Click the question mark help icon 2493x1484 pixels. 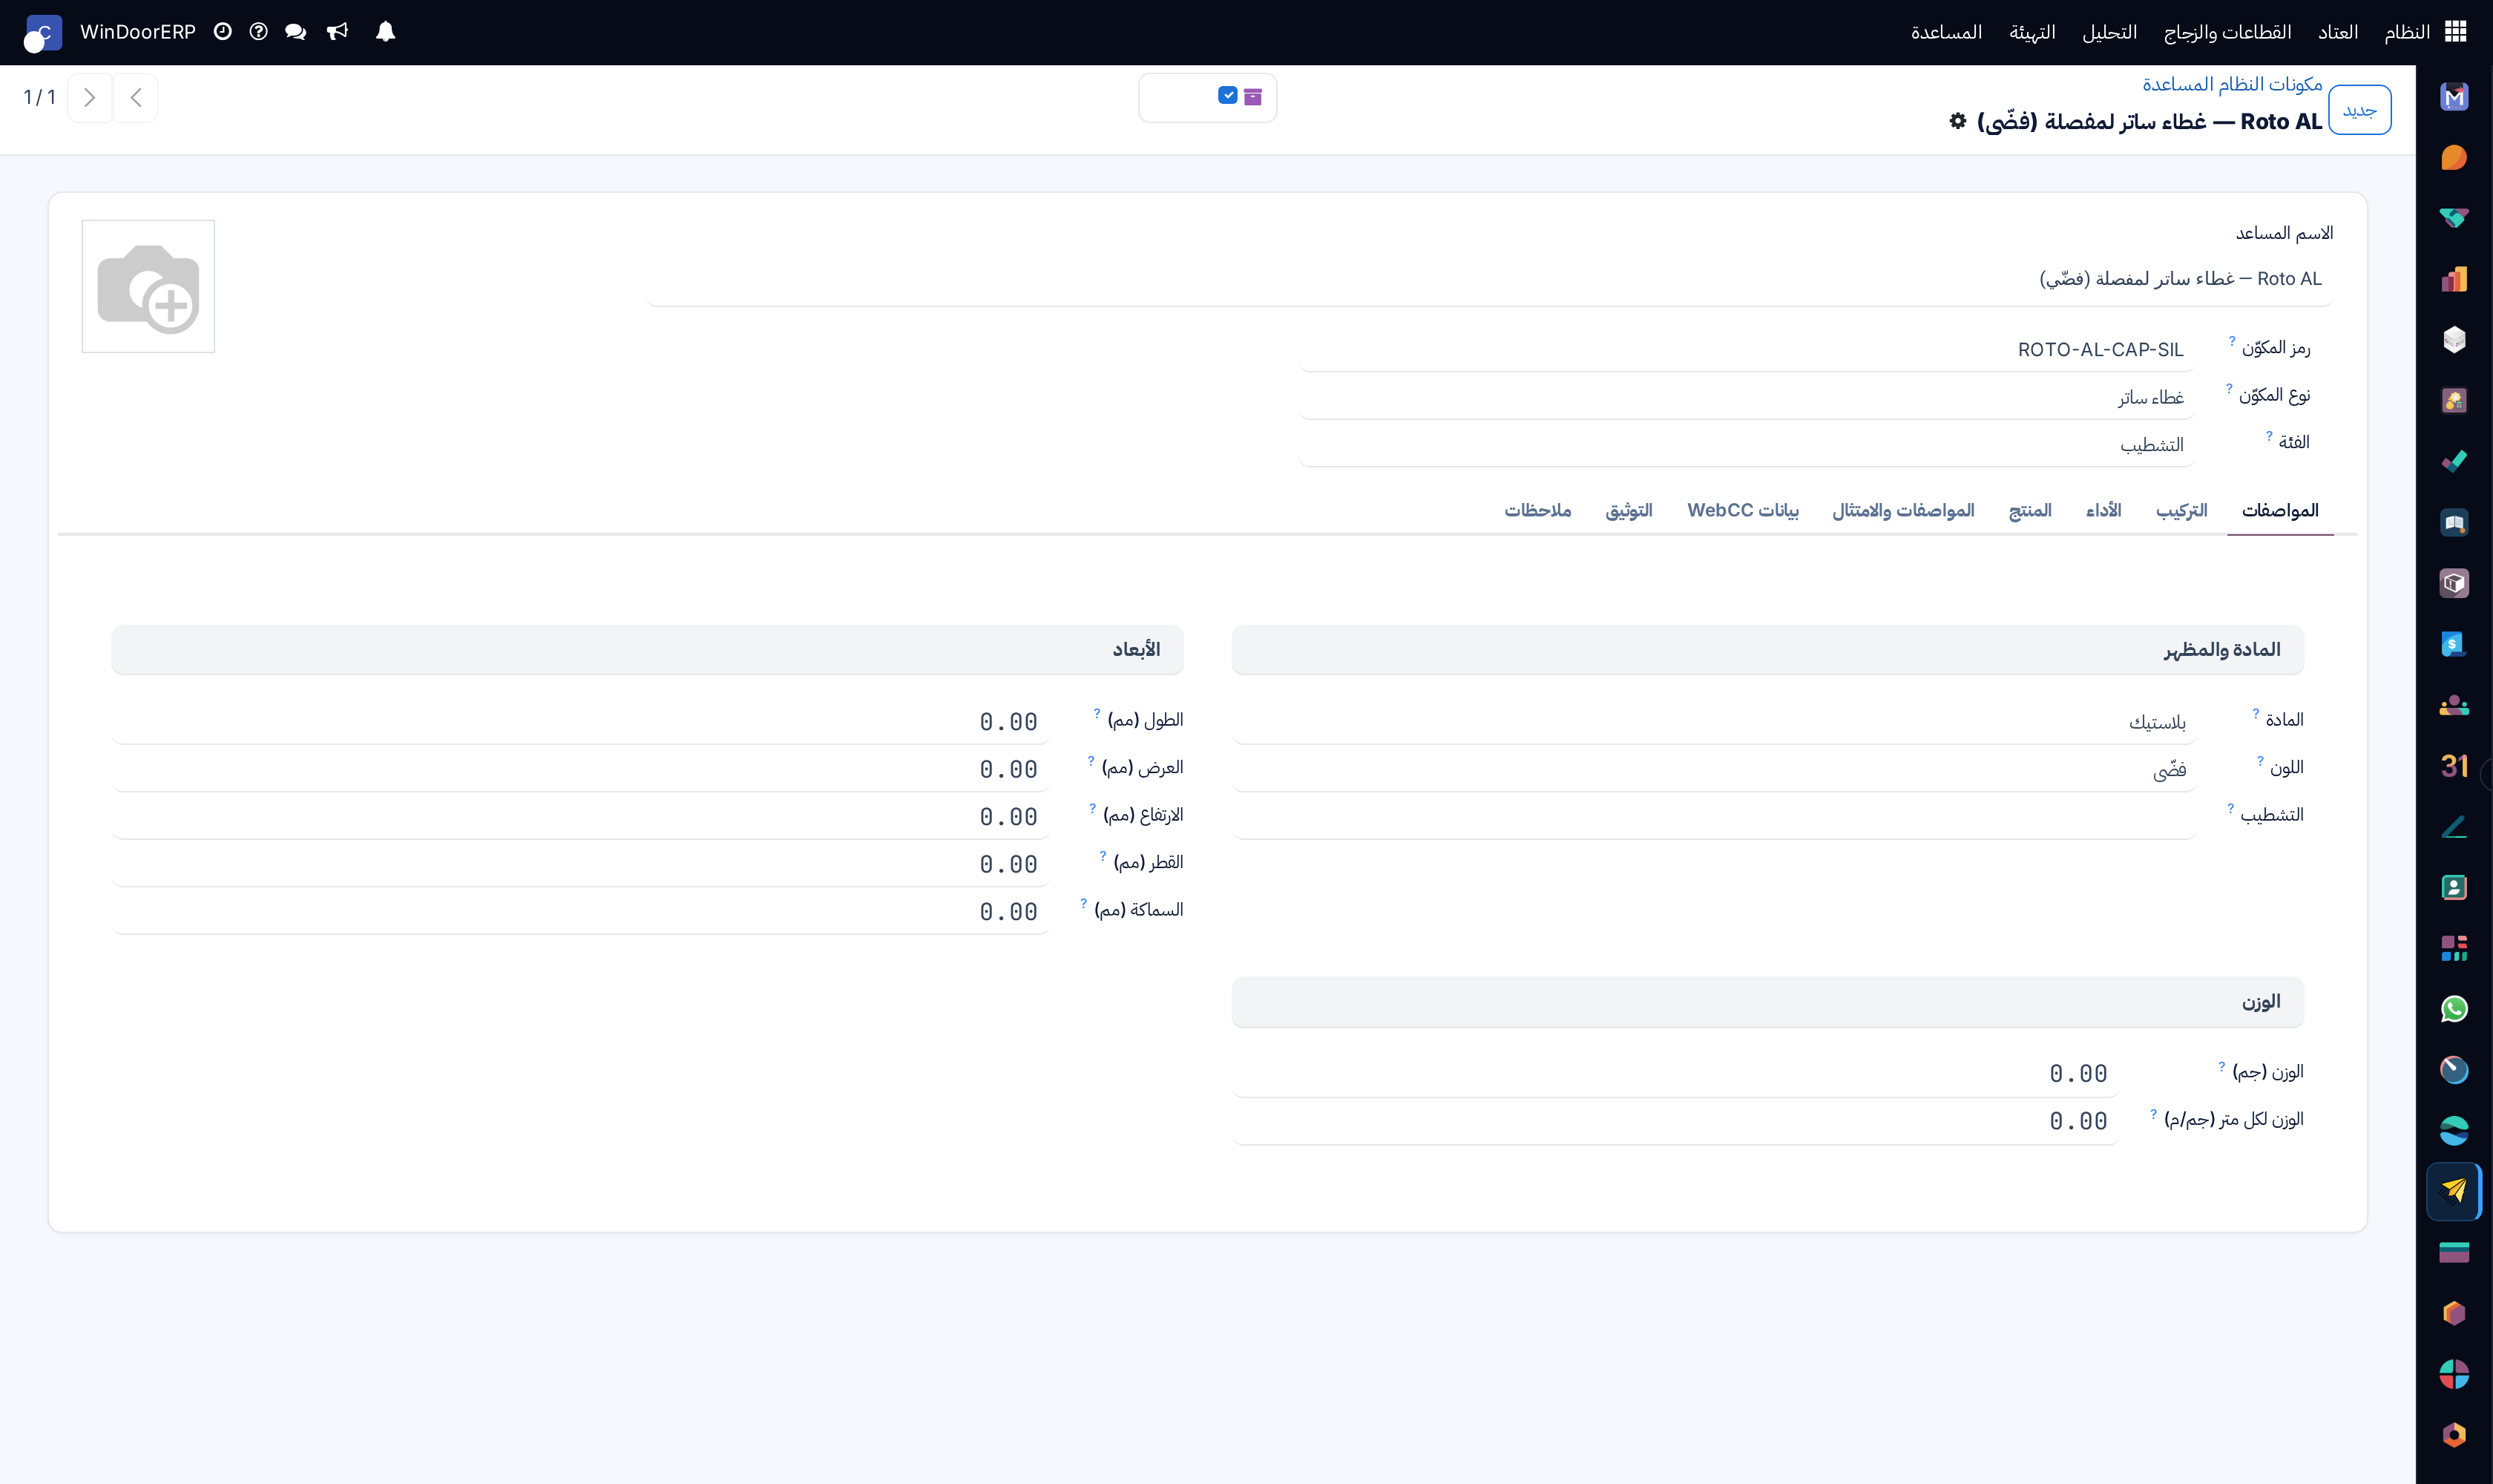point(258,32)
